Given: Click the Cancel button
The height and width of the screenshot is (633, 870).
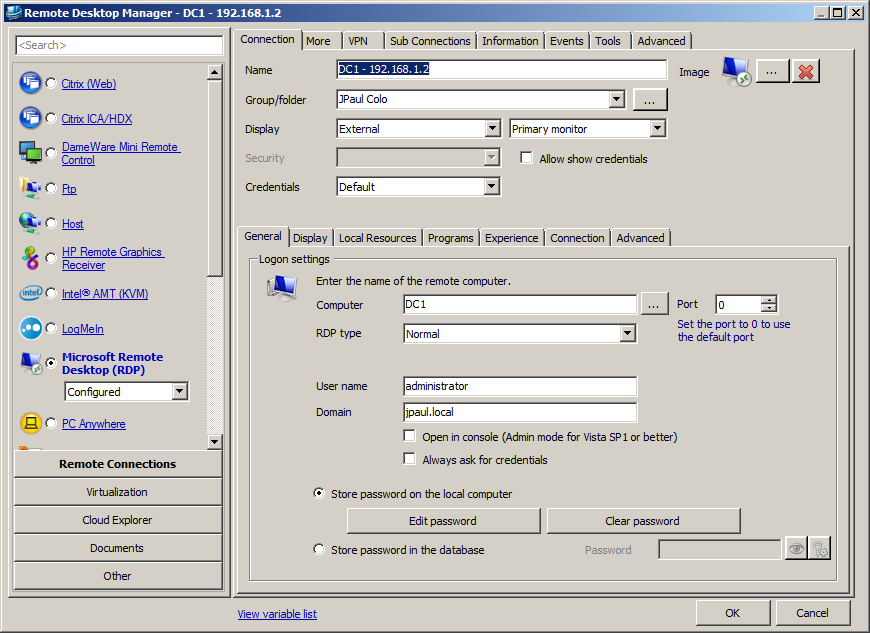Looking at the screenshot, I should [x=812, y=612].
